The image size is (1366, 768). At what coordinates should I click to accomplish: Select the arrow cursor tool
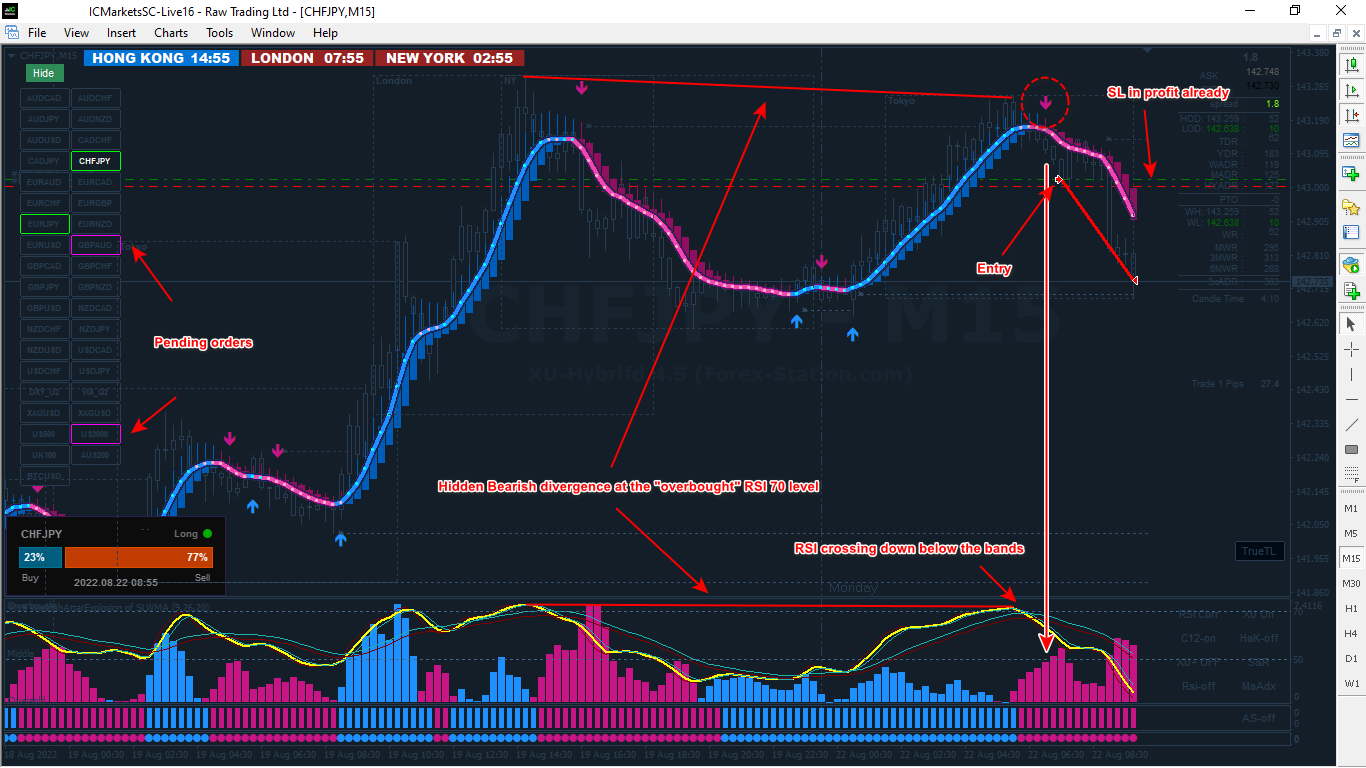tap(1352, 324)
